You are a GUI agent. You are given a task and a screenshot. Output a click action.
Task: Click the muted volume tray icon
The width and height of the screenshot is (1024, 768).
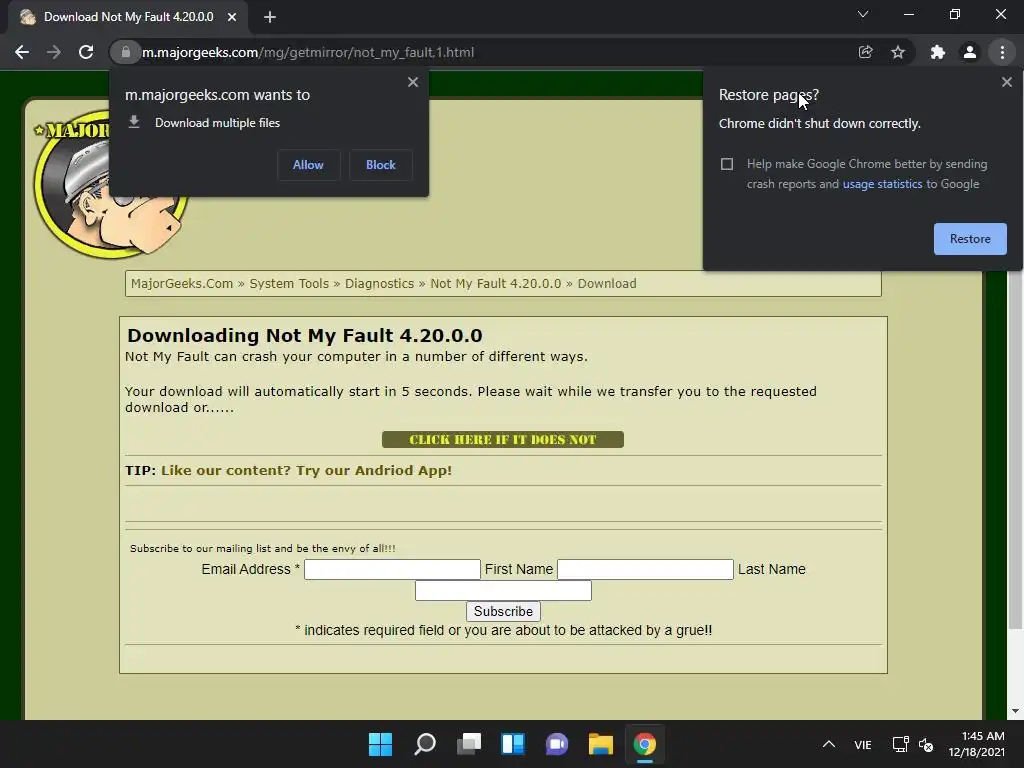pos(926,744)
